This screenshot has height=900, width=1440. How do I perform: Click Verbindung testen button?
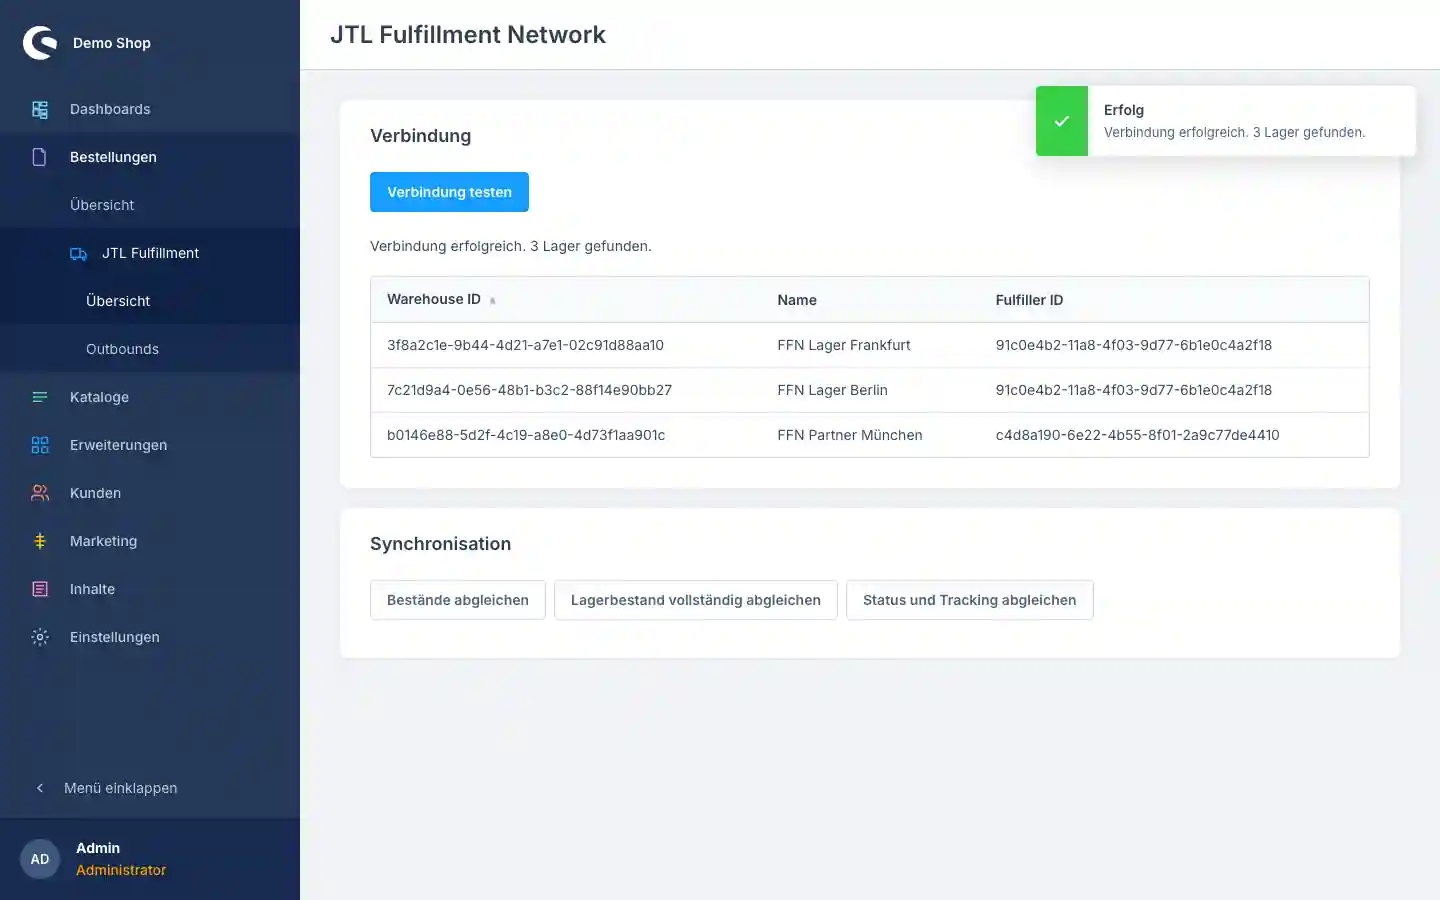tap(449, 192)
